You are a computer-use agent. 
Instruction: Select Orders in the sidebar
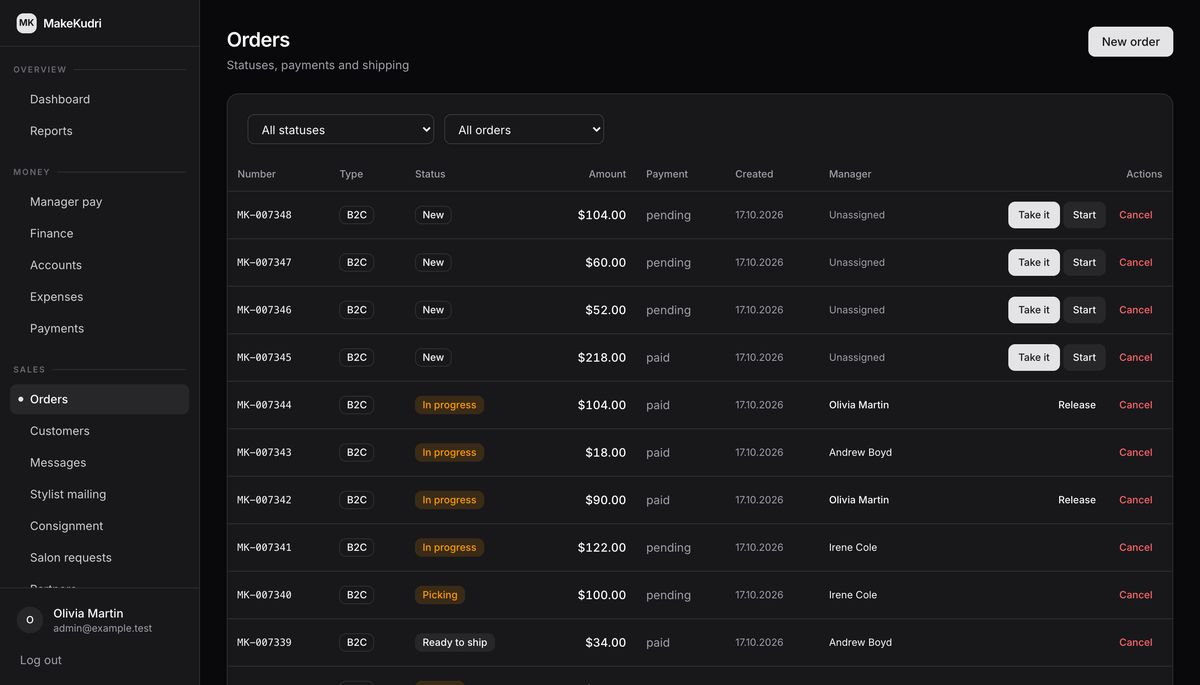[100, 399]
